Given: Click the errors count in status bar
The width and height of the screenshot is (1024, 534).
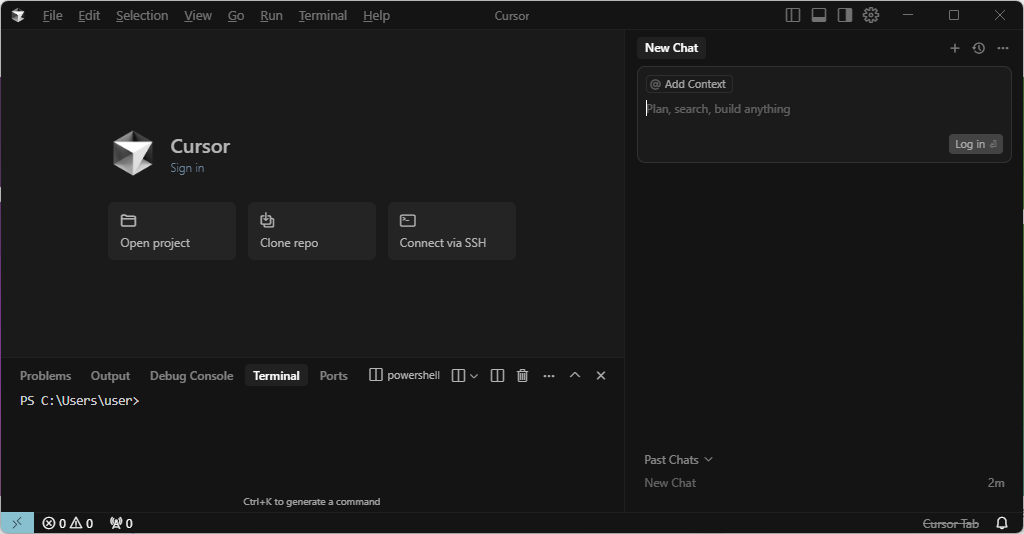Looking at the screenshot, I should (x=54, y=524).
